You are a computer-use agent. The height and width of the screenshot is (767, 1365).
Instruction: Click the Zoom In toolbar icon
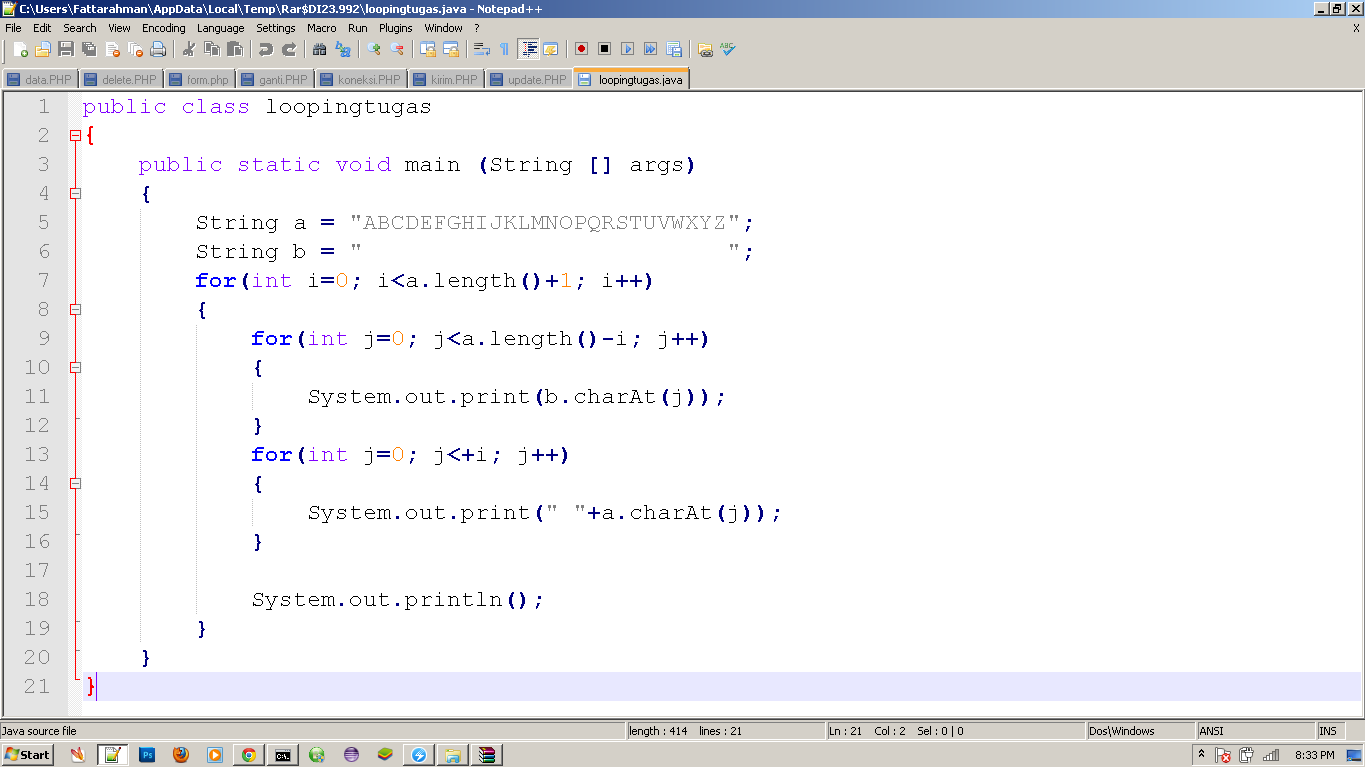click(374, 49)
